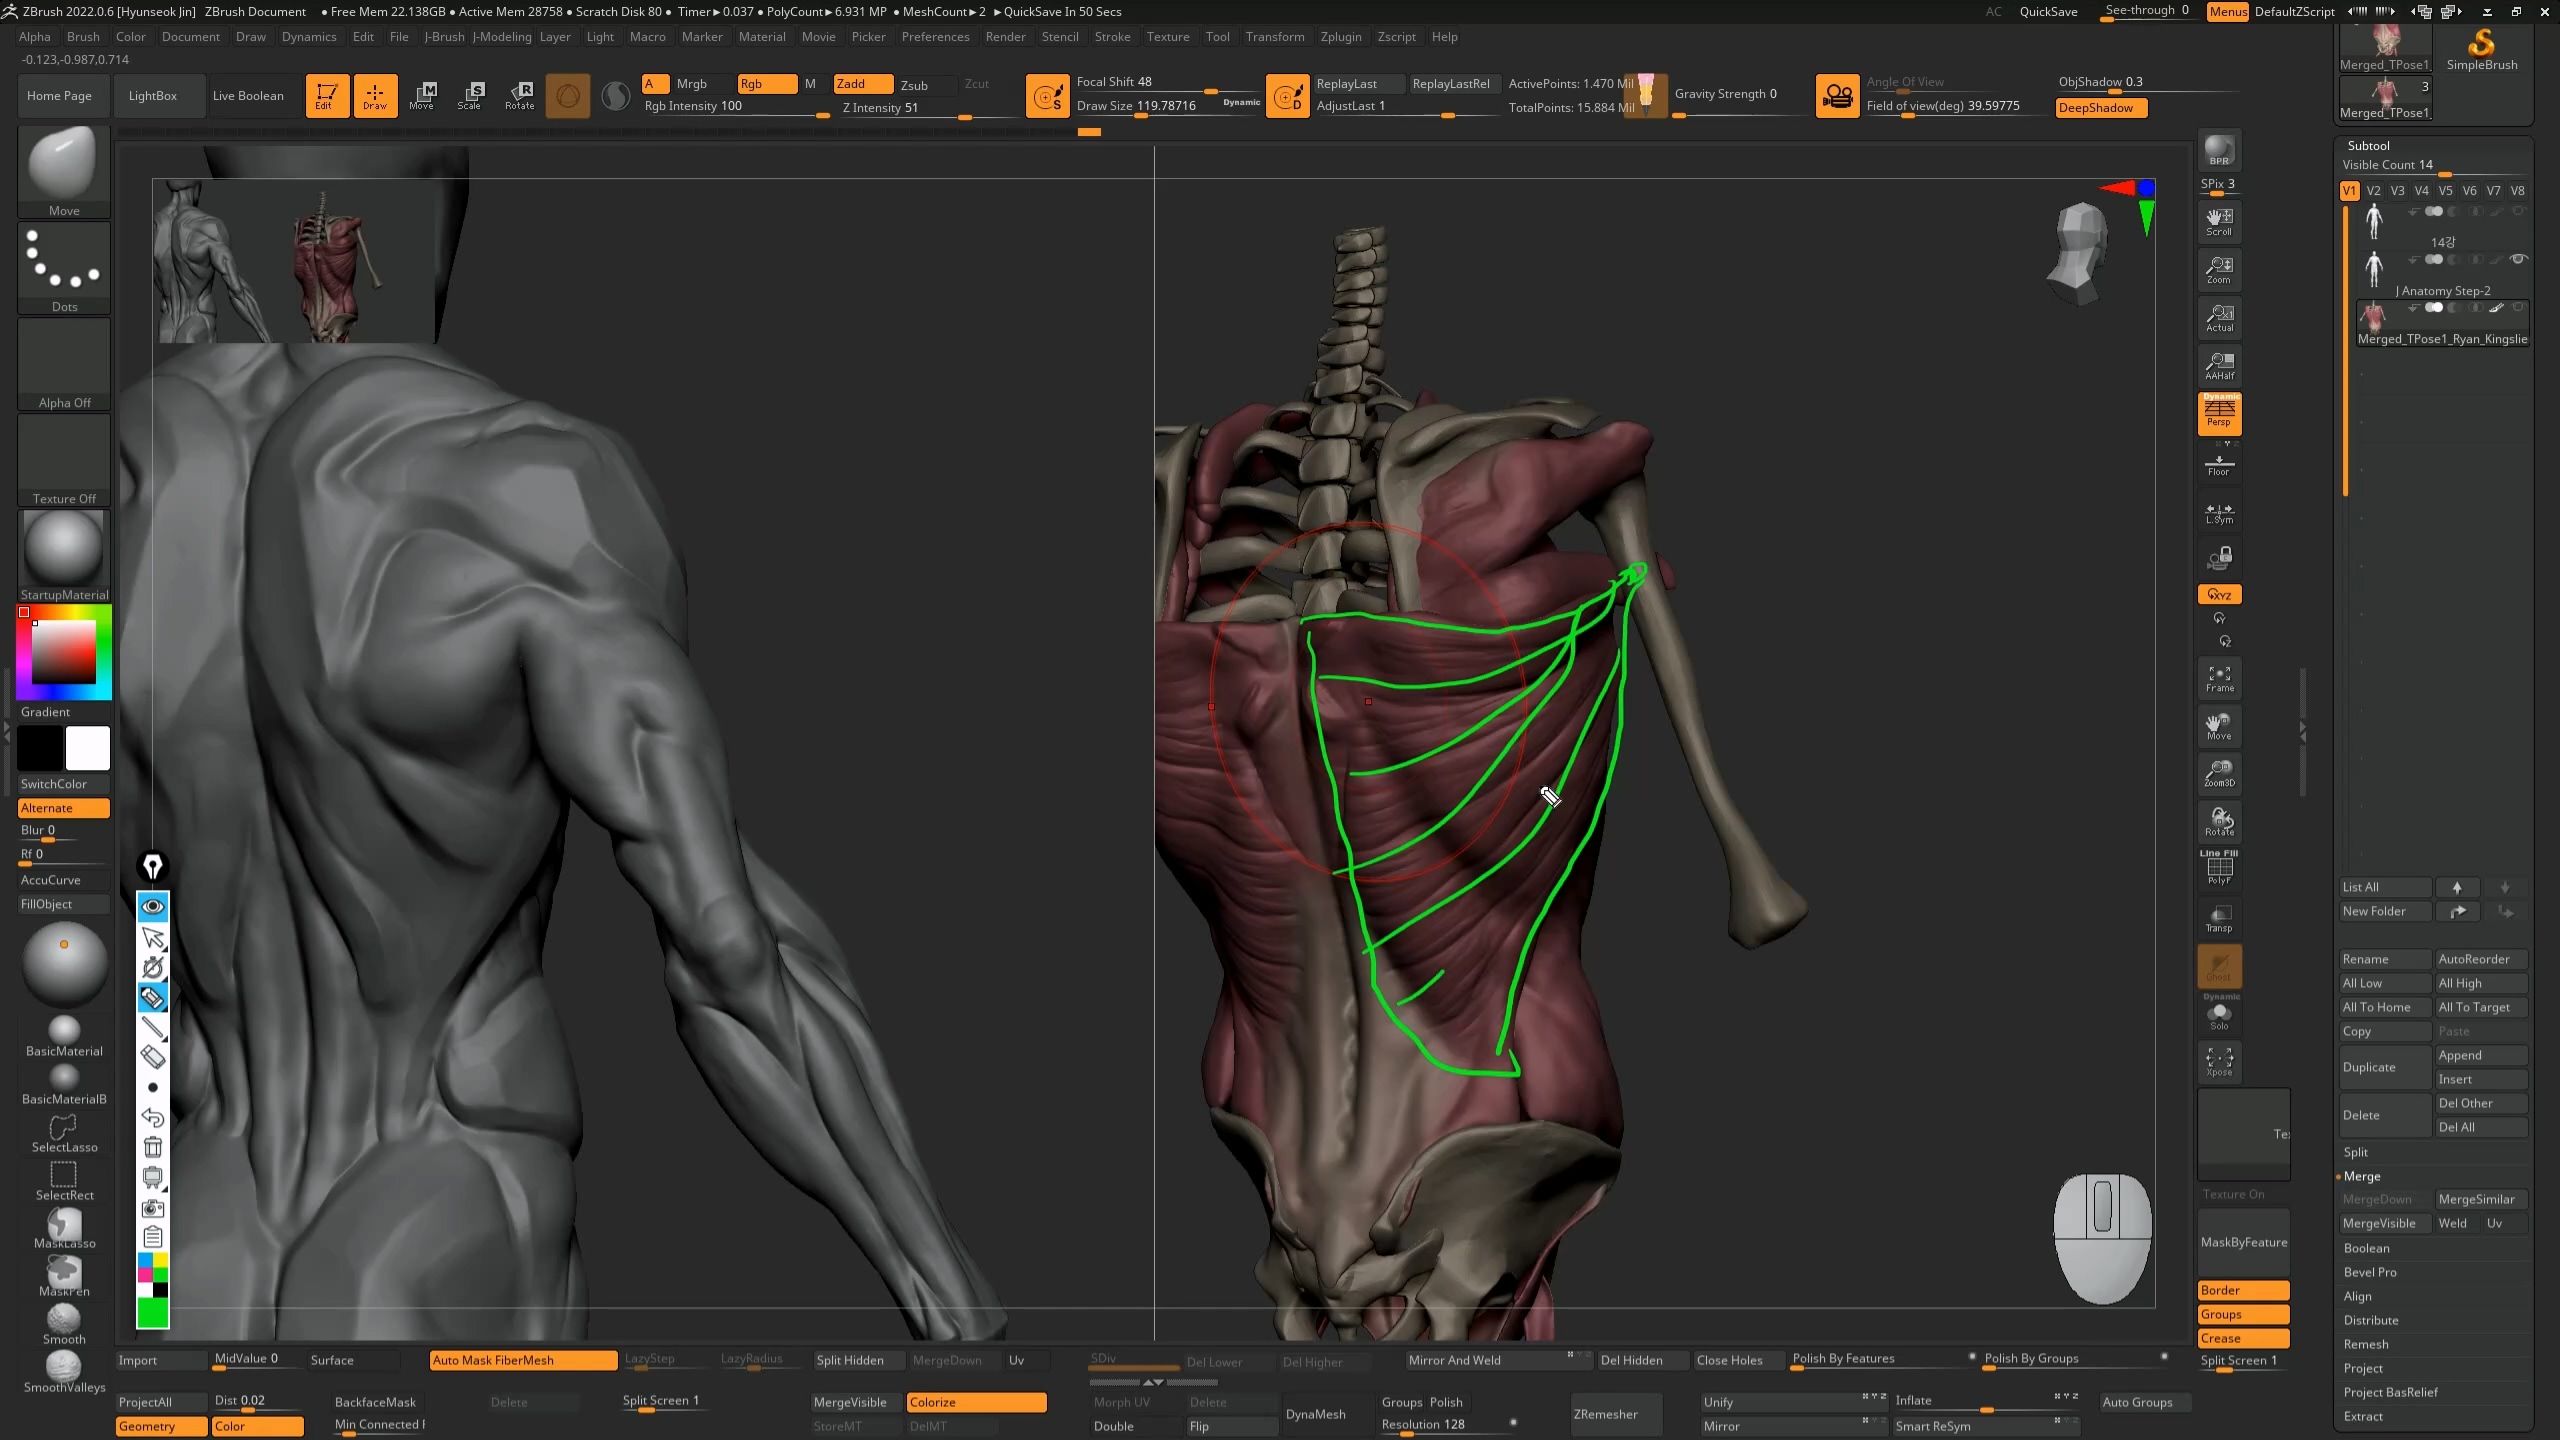Open the Stroke menu
Image resolution: width=2560 pixels, height=1440 pixels.
coord(1112,37)
